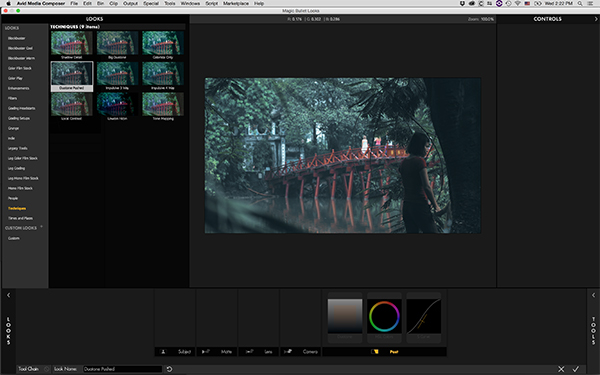This screenshot has width=600, height=375.
Task: Select the Color Film Stock category
Action: coord(20,68)
